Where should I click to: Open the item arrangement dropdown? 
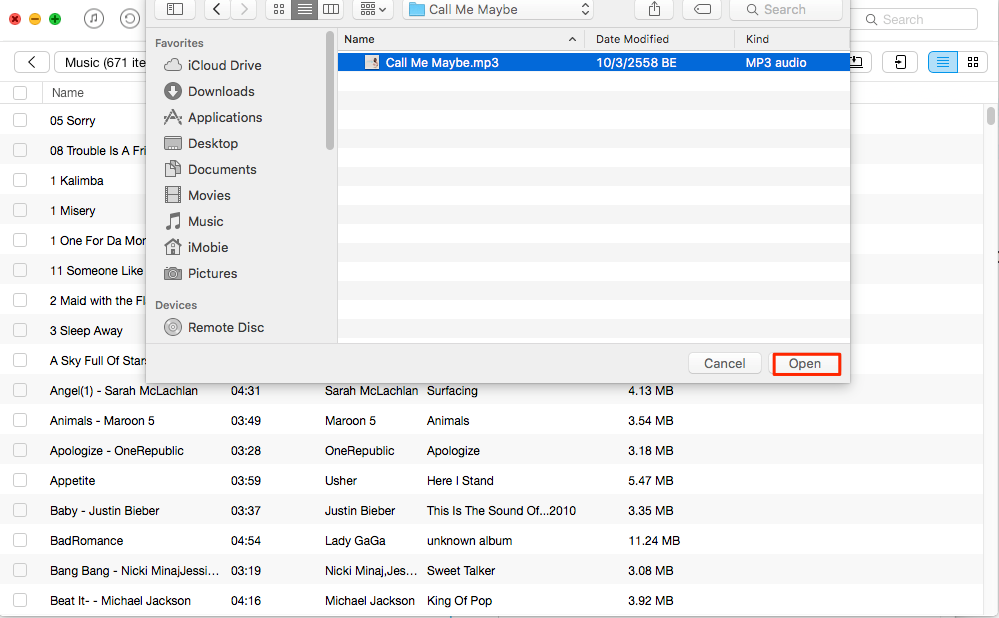(x=373, y=10)
